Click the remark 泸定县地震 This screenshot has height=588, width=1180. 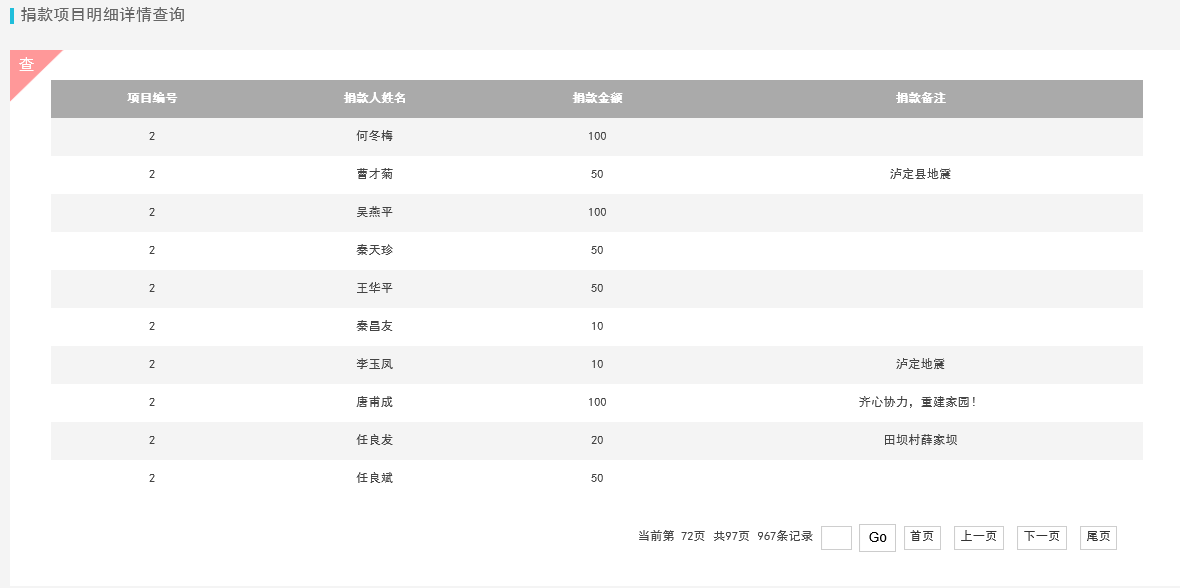click(920, 174)
